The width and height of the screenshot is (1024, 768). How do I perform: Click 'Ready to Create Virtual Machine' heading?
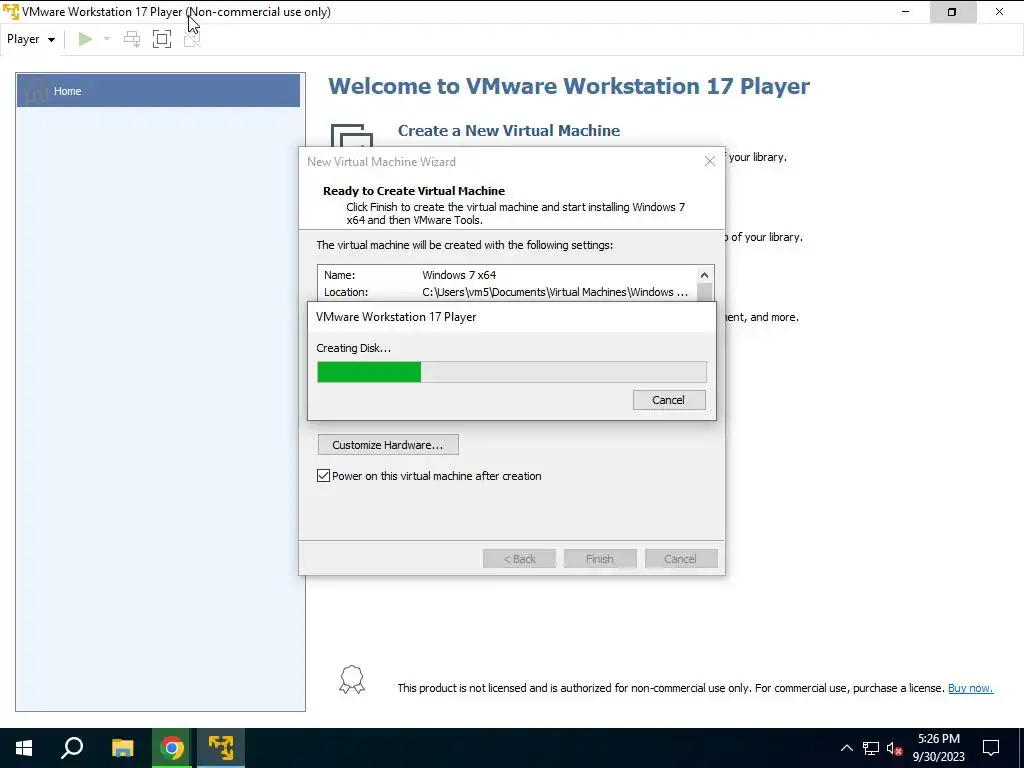(x=414, y=191)
